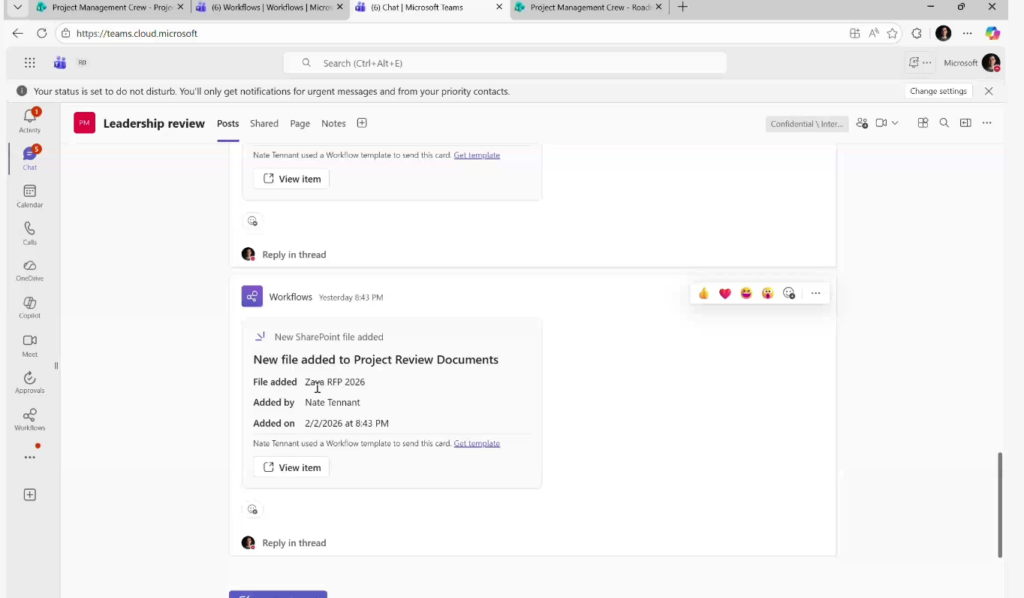Click View item on Zava RFP card
Image resolution: width=1024 pixels, height=598 pixels.
point(291,467)
